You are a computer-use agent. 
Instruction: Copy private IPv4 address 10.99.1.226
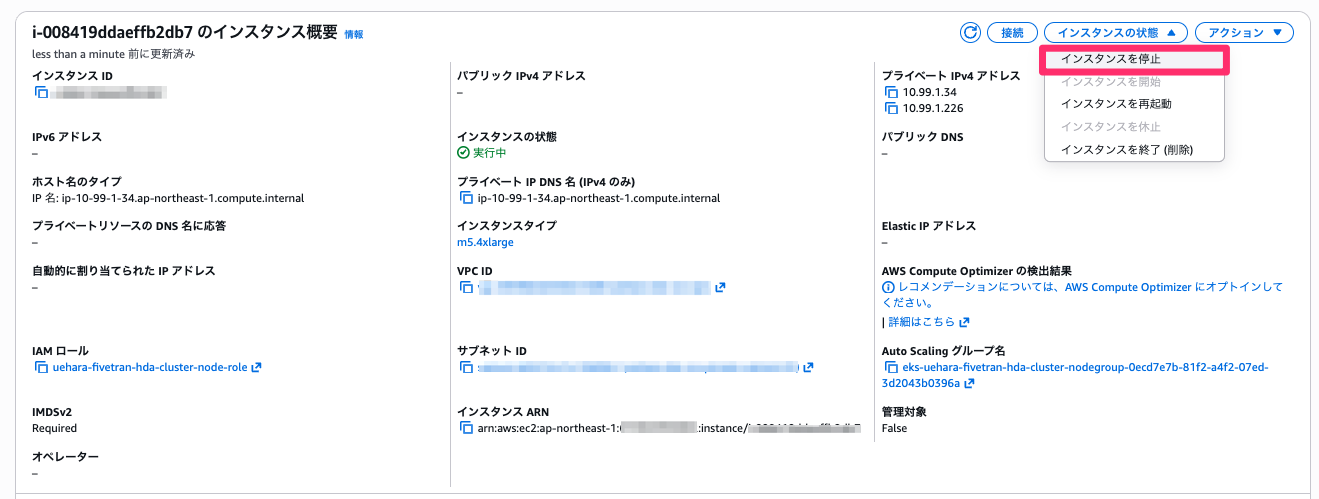(891, 108)
